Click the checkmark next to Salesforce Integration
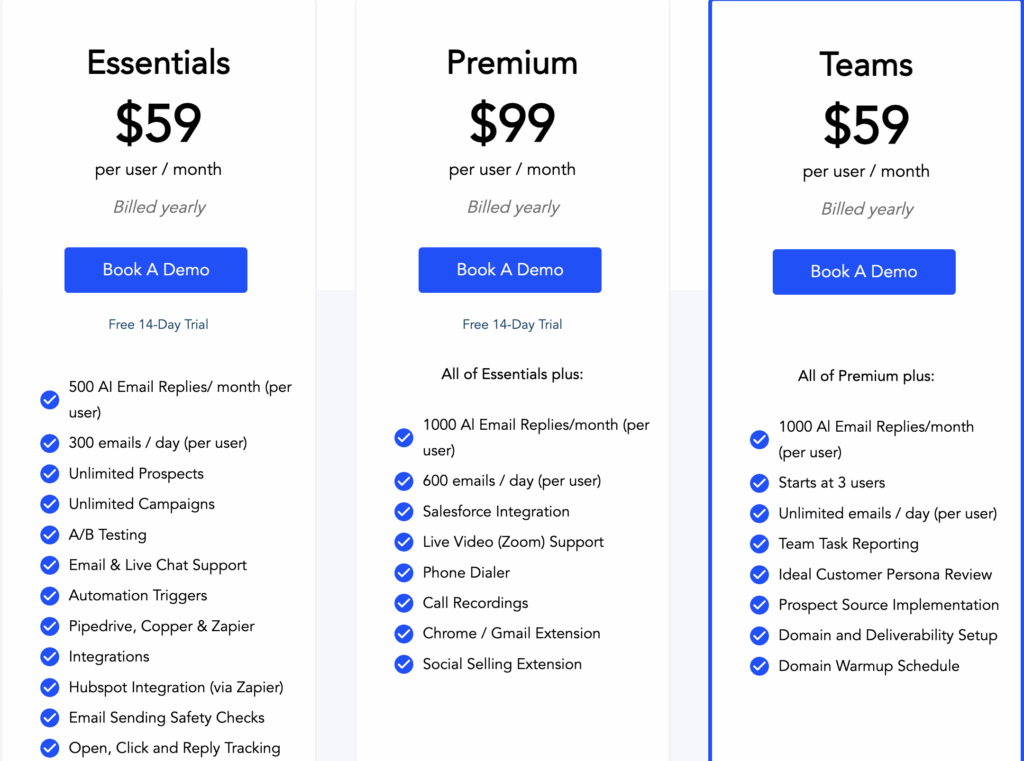 coord(404,511)
